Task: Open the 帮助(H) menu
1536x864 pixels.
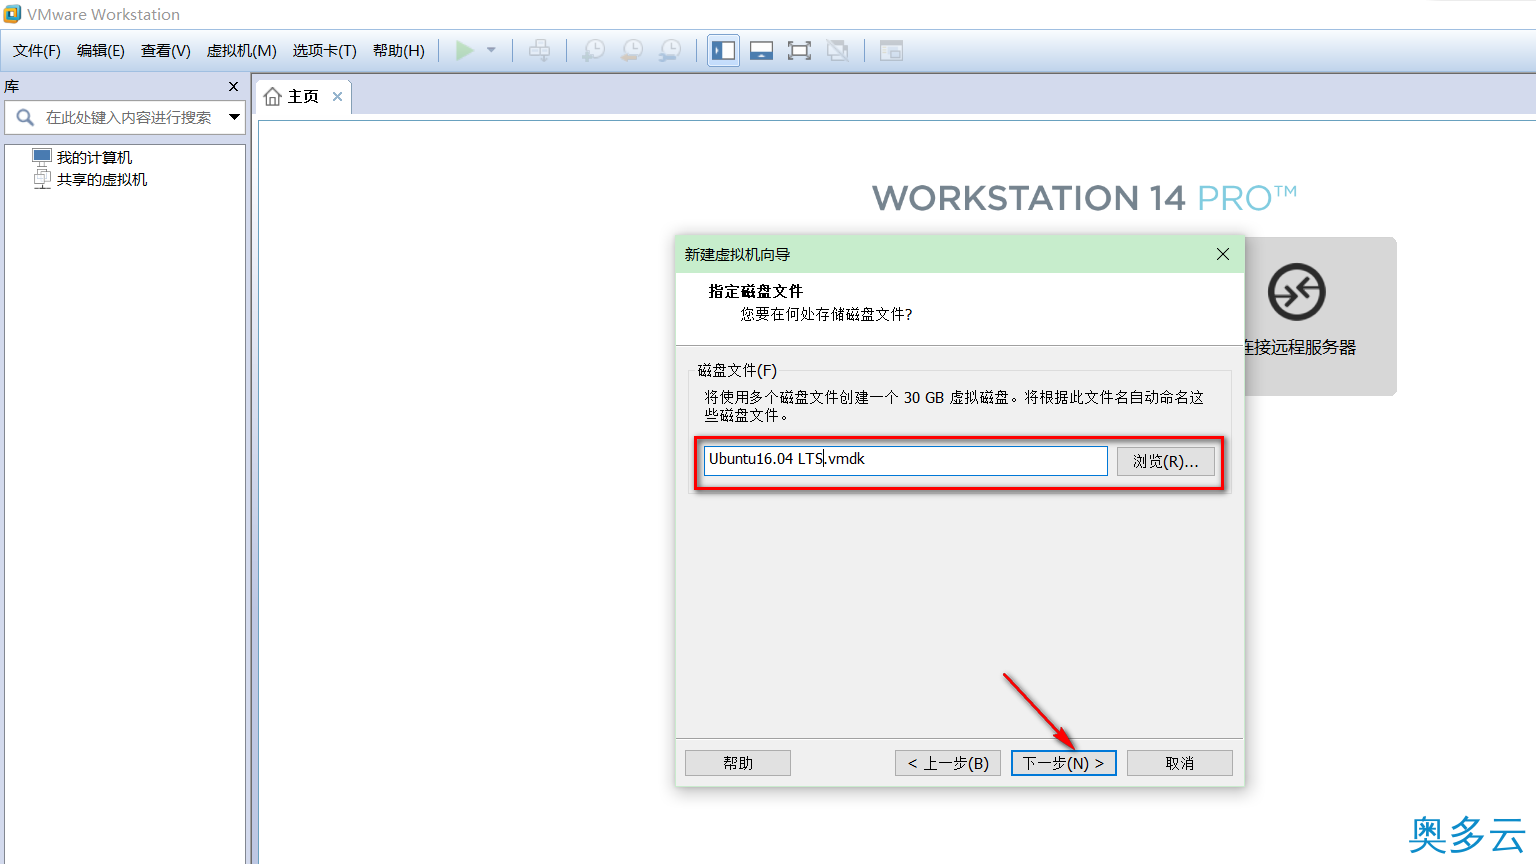Action: click(398, 51)
